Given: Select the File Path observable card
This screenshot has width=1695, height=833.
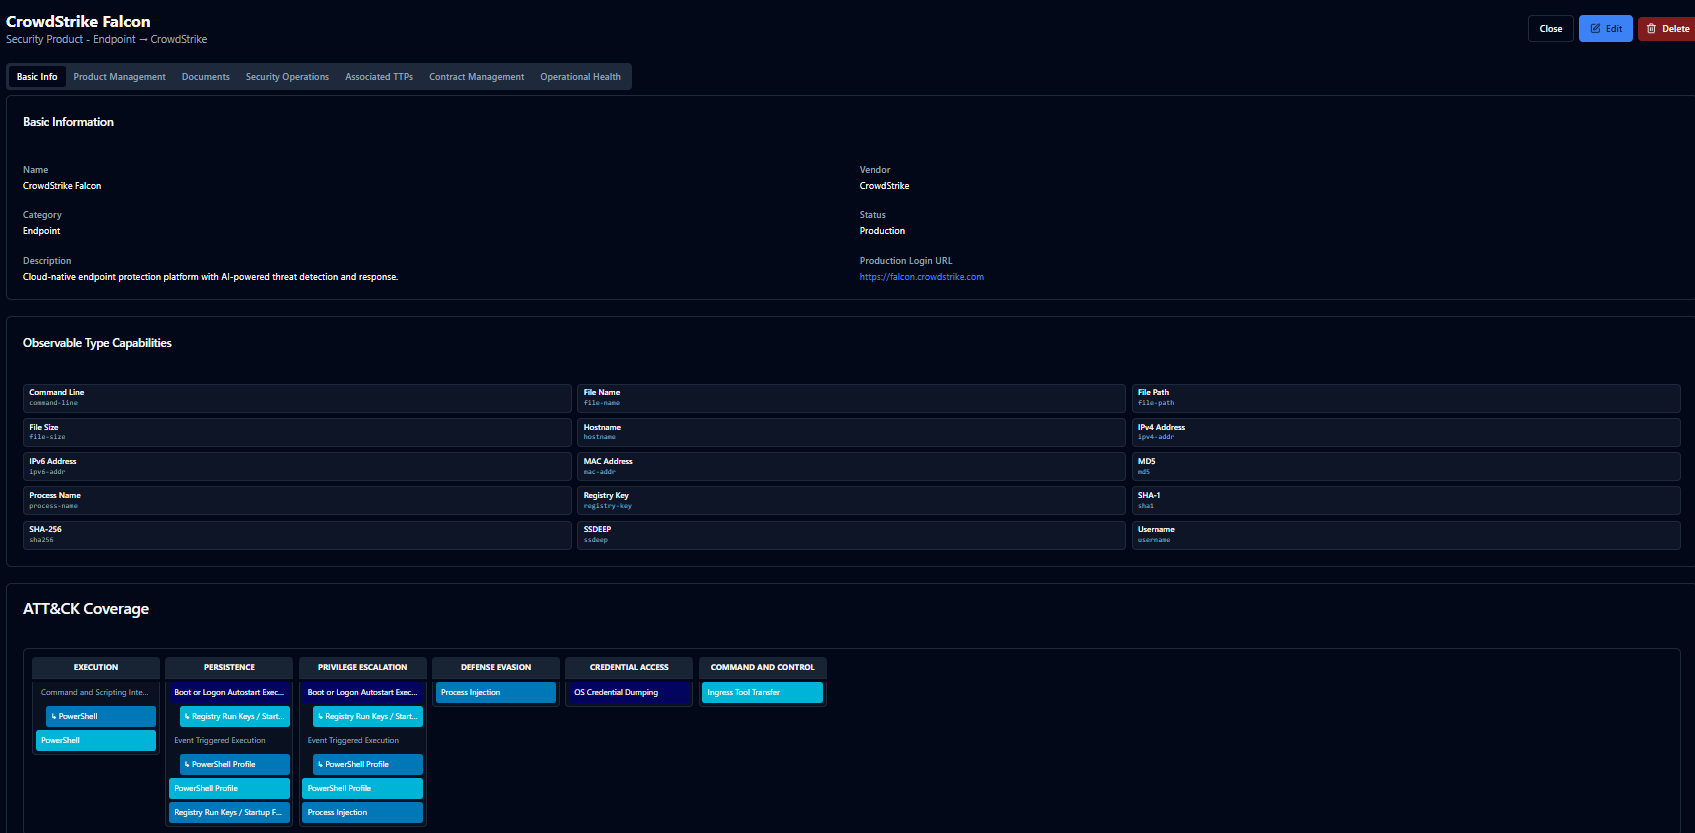Looking at the screenshot, I should coord(1406,398).
